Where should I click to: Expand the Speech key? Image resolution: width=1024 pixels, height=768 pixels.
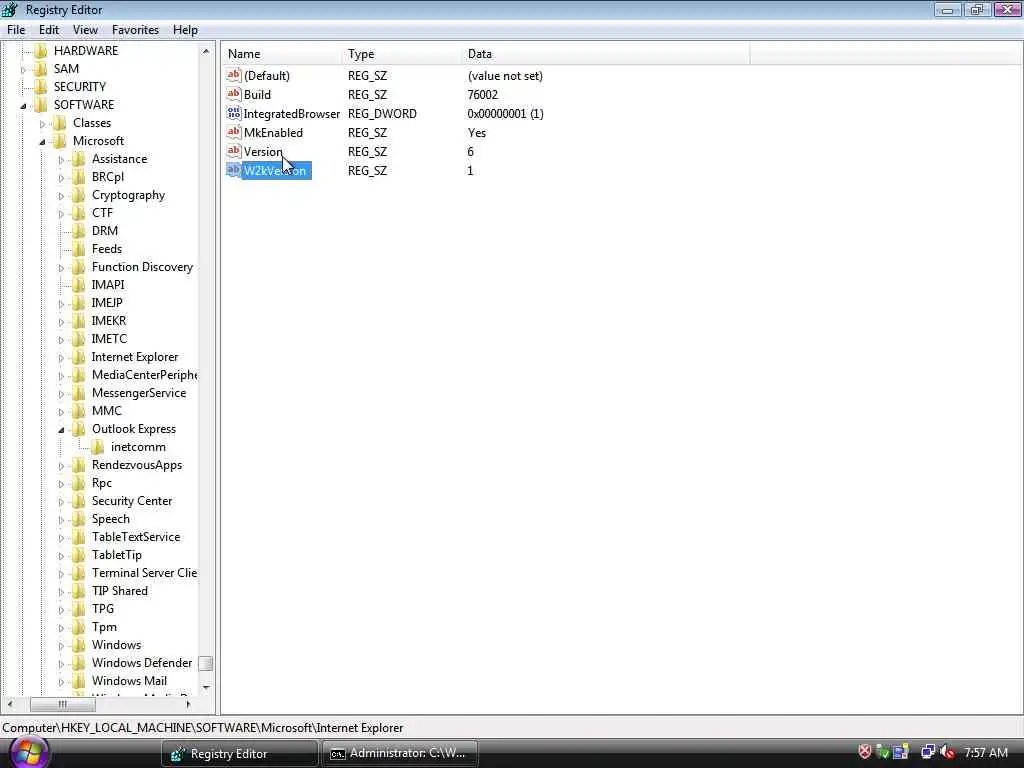[x=61, y=520]
